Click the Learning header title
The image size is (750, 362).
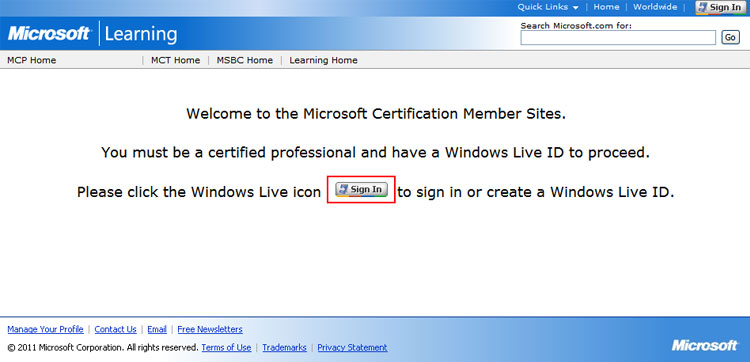point(141,34)
